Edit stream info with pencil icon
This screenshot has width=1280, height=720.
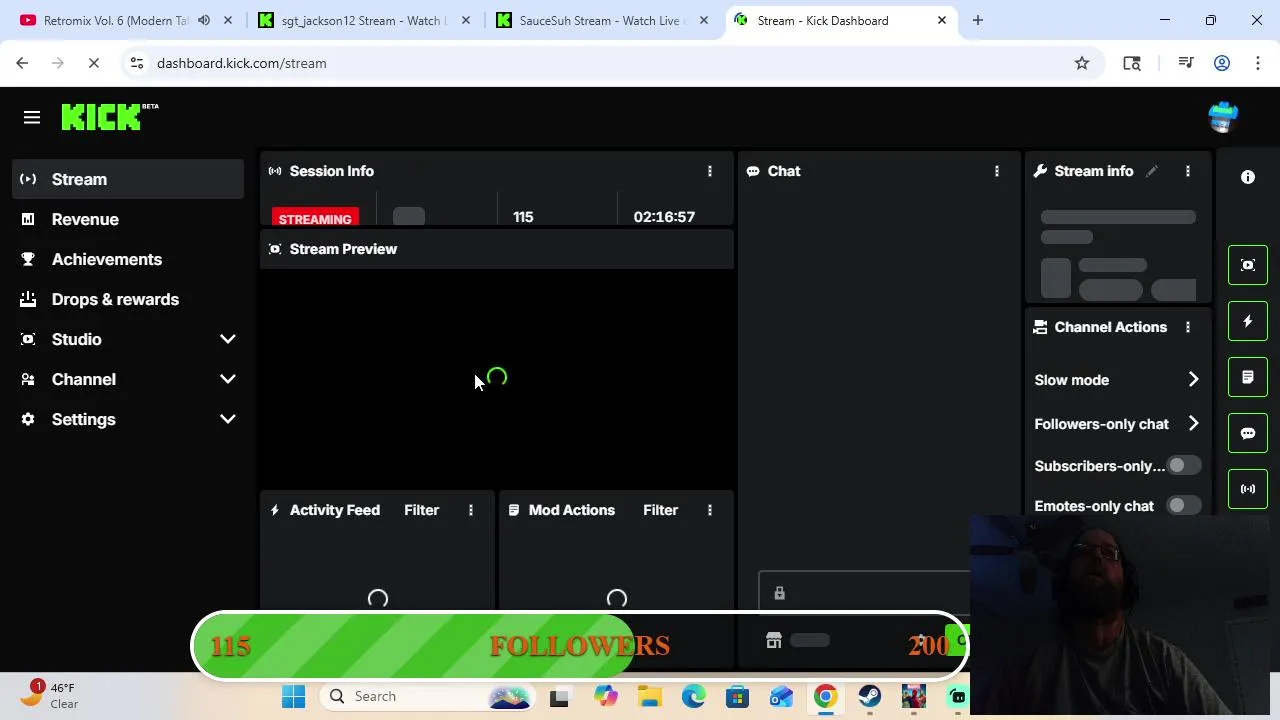coord(1152,171)
